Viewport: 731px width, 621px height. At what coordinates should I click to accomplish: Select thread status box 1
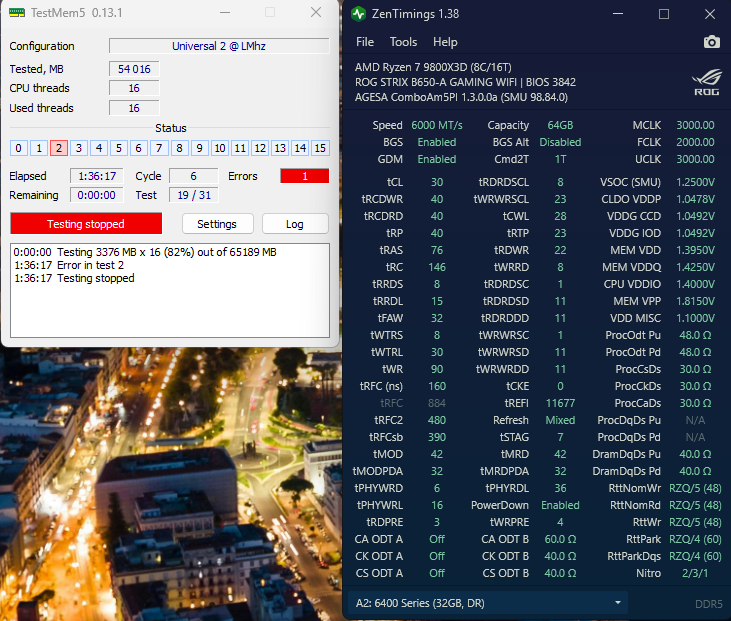coord(39,148)
